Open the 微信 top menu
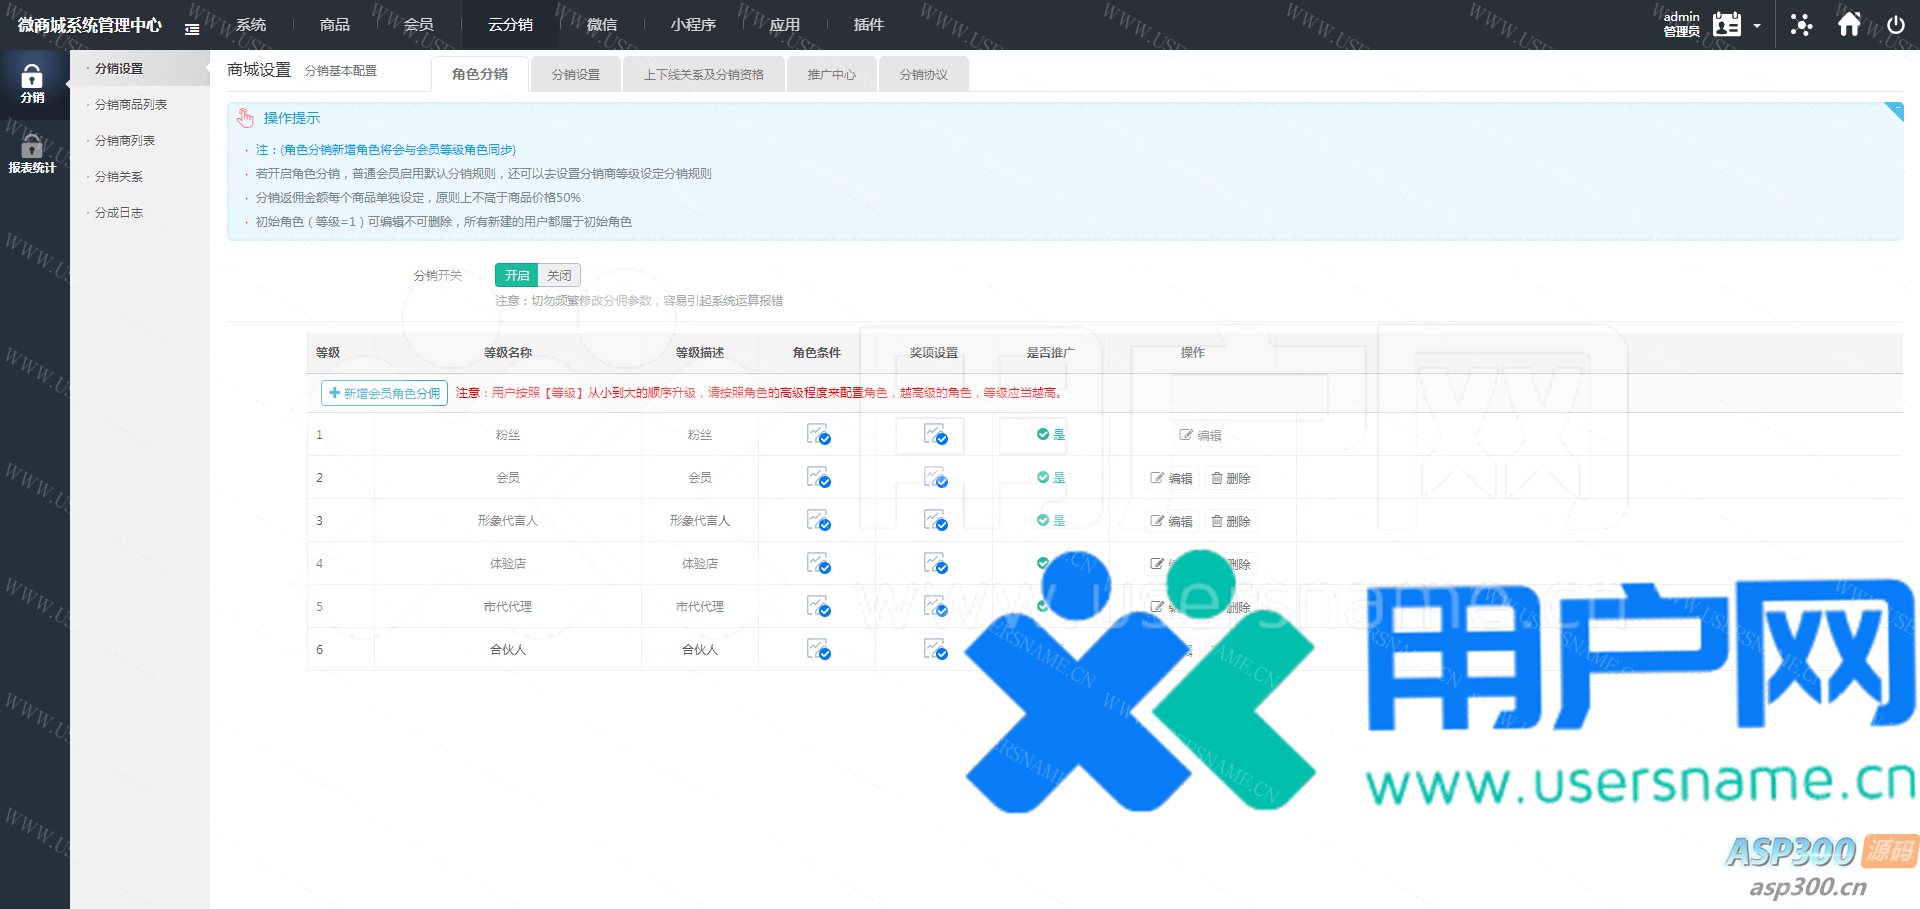 point(602,24)
